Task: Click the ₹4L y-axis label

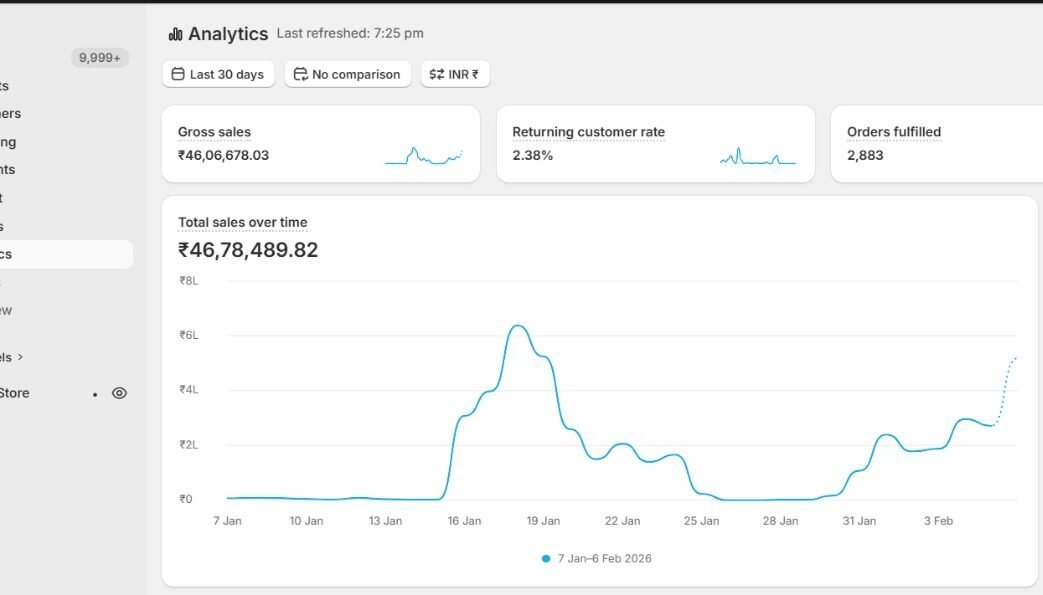Action: 189,389
